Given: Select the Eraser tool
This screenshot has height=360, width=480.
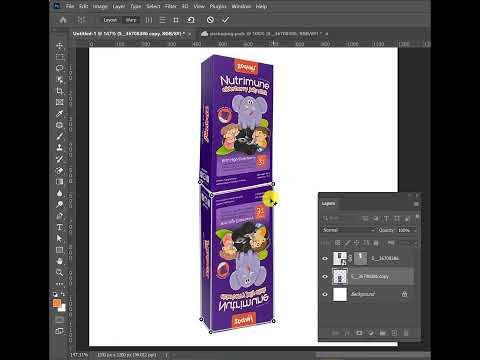Looking at the screenshot, I should pos(60,170).
